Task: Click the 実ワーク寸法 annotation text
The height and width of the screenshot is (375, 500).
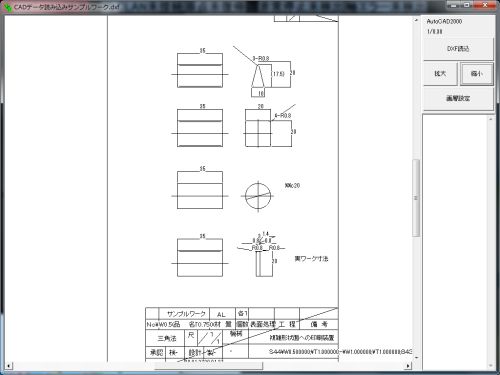Action: coord(311,259)
